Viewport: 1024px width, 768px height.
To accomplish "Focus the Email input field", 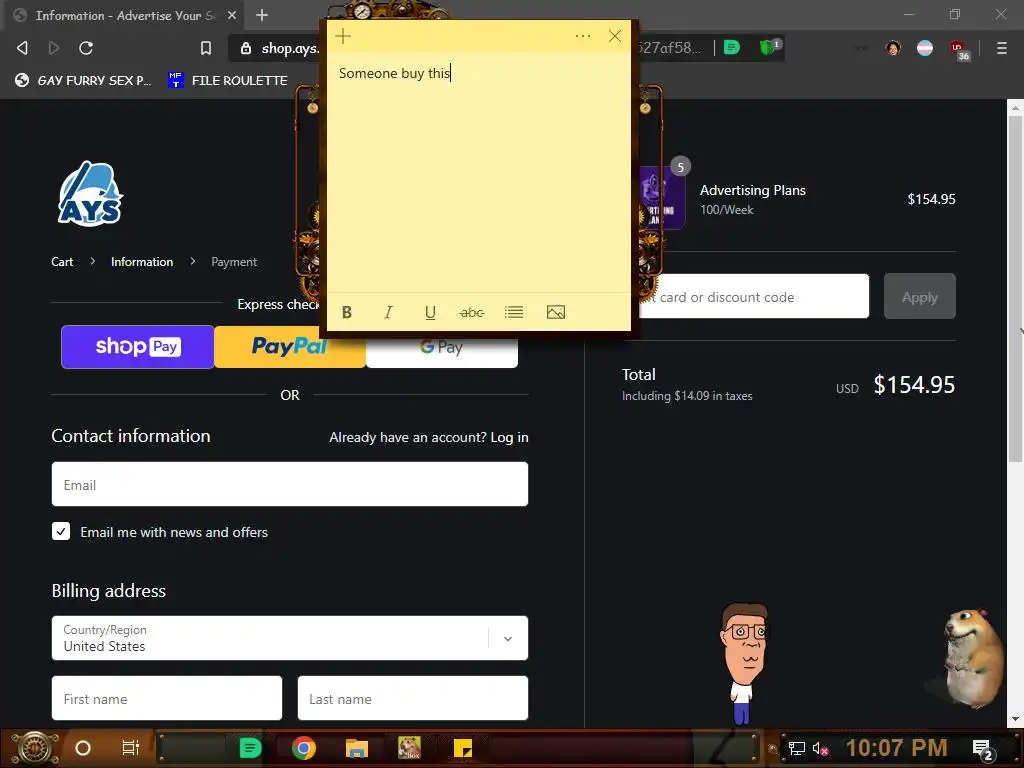I will click(x=290, y=484).
